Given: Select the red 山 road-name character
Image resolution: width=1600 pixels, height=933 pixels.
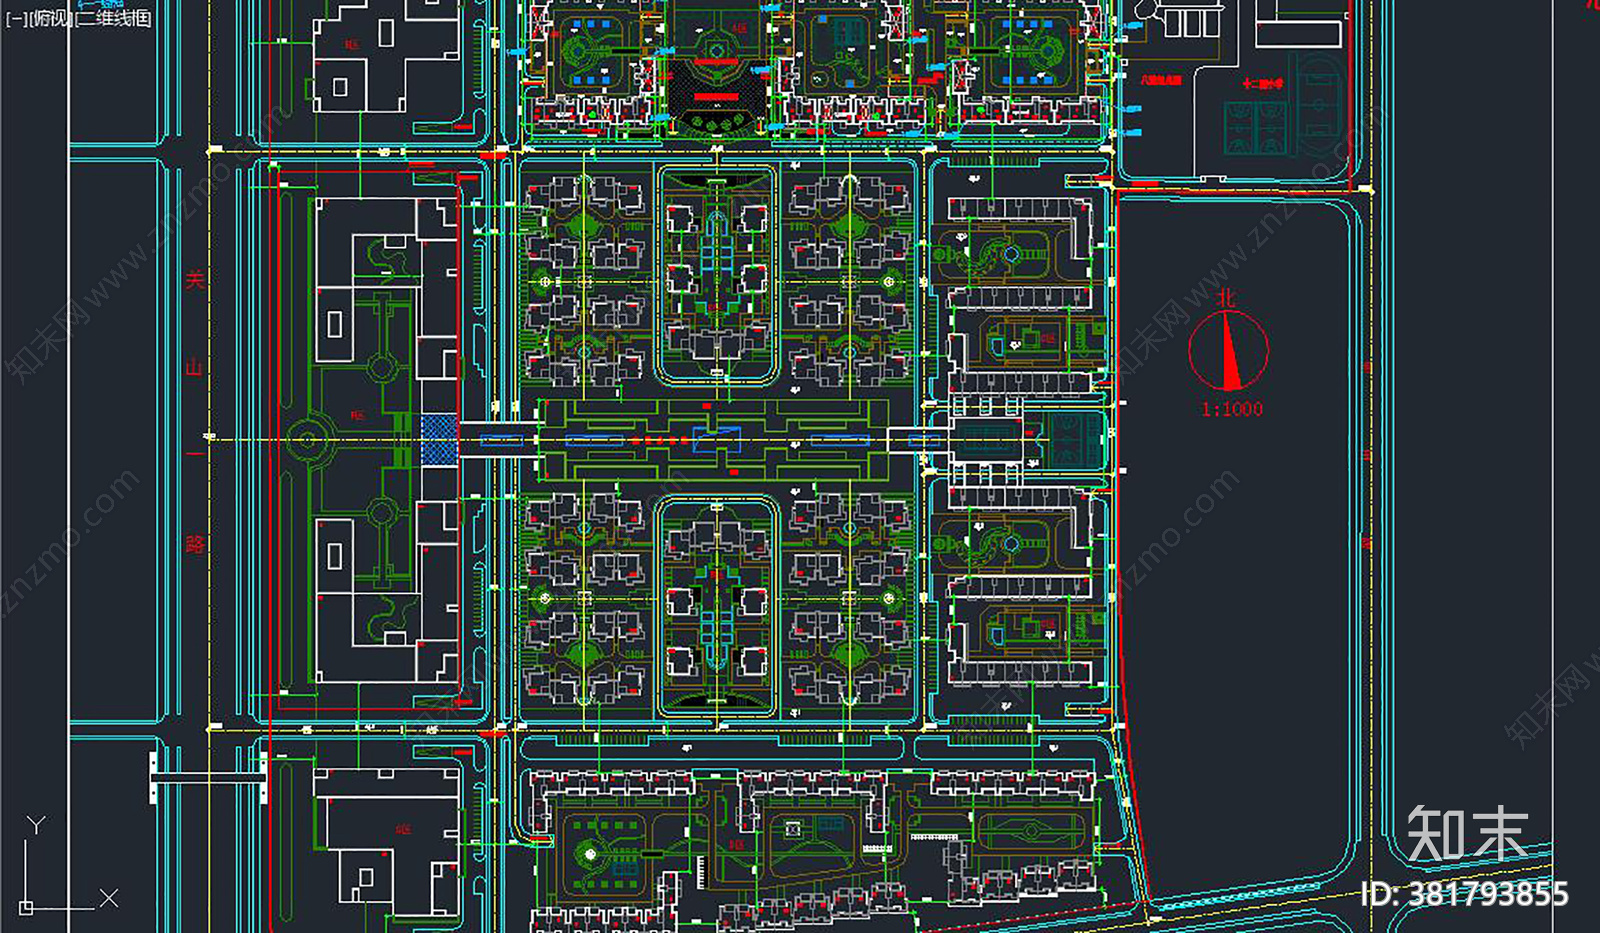Looking at the screenshot, I should (x=194, y=367).
